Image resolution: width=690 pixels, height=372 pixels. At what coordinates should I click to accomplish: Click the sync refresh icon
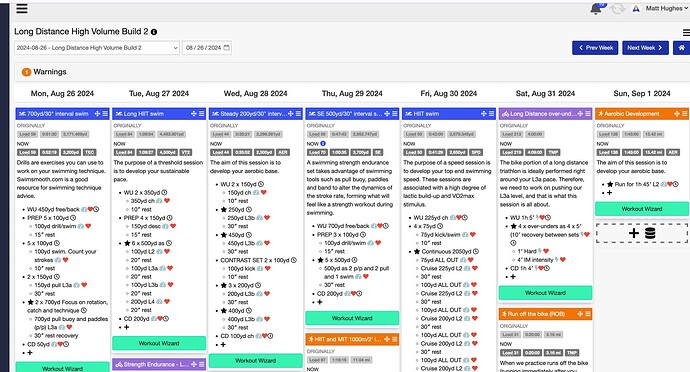[x=617, y=8]
